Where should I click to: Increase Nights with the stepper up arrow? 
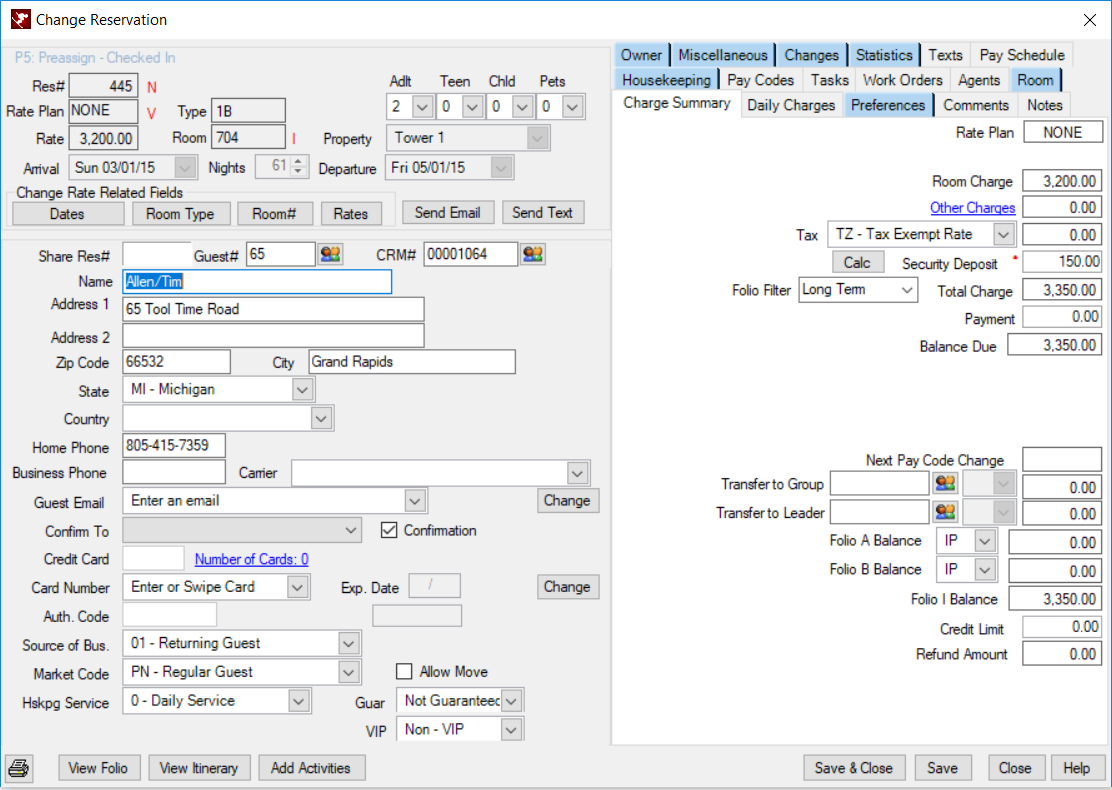(298, 162)
